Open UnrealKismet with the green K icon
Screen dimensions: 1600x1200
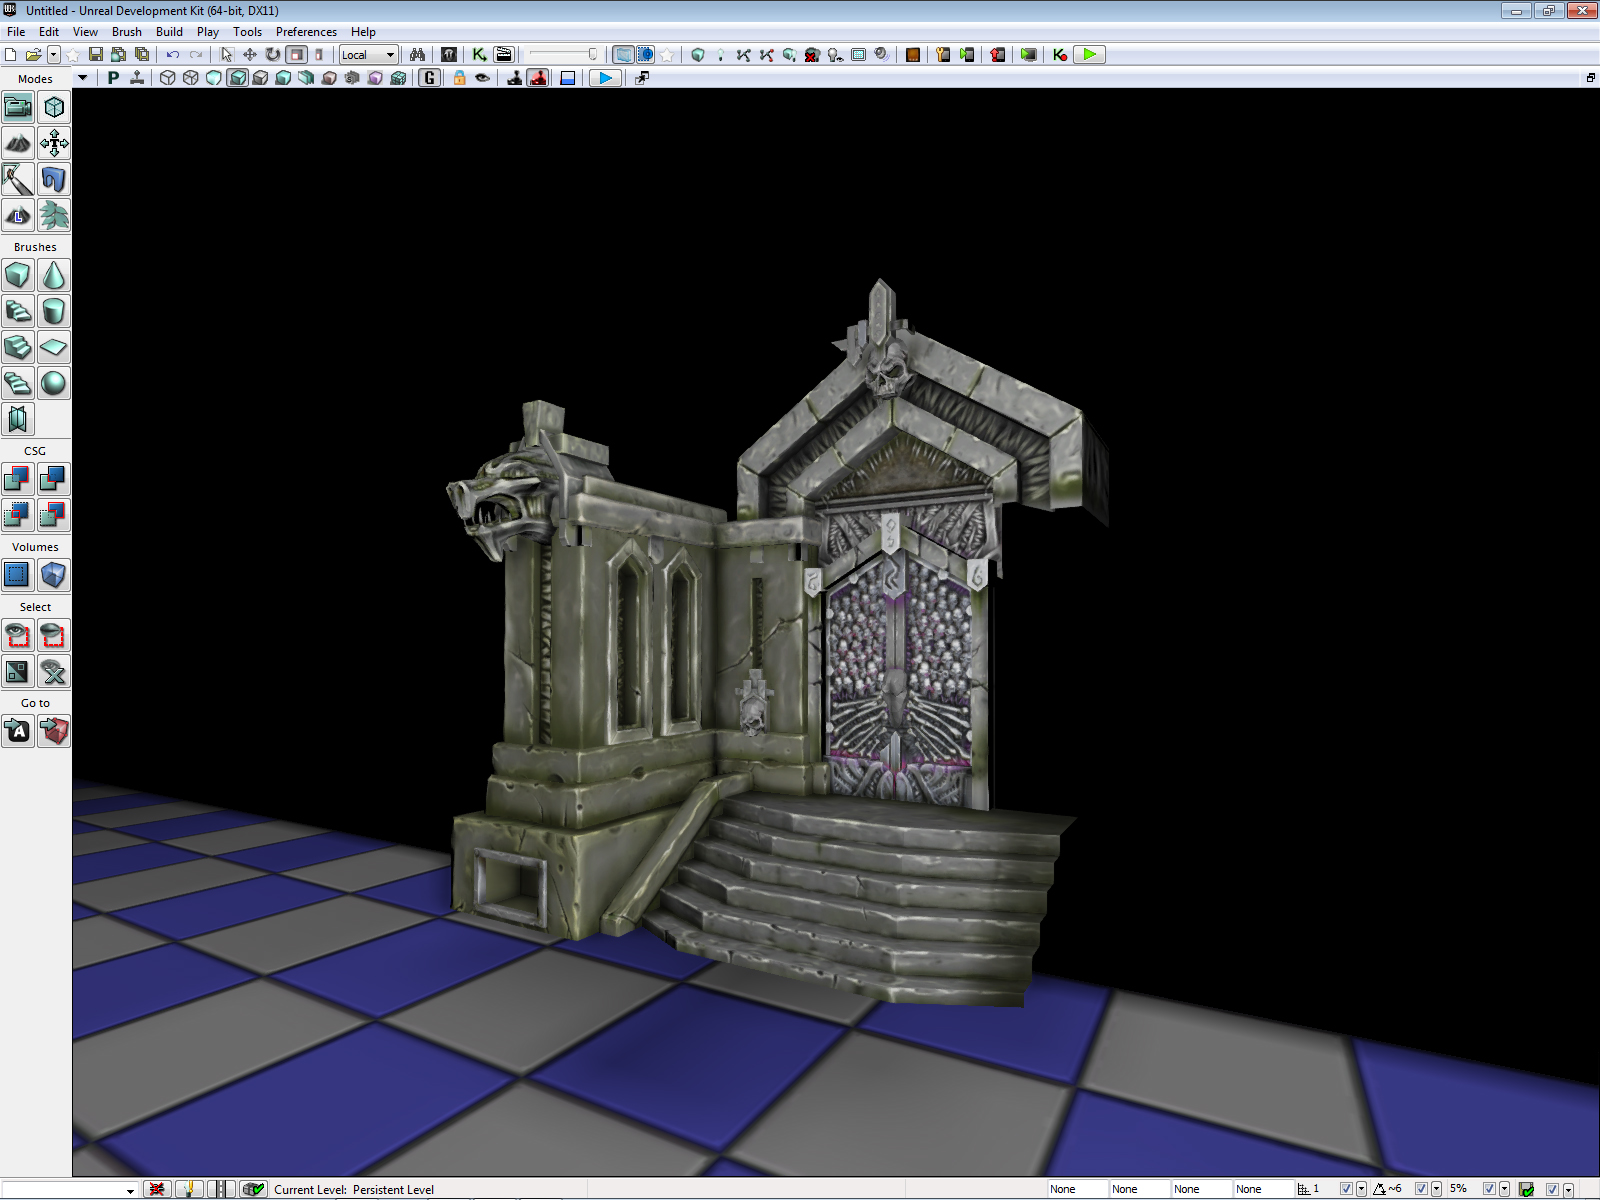480,55
